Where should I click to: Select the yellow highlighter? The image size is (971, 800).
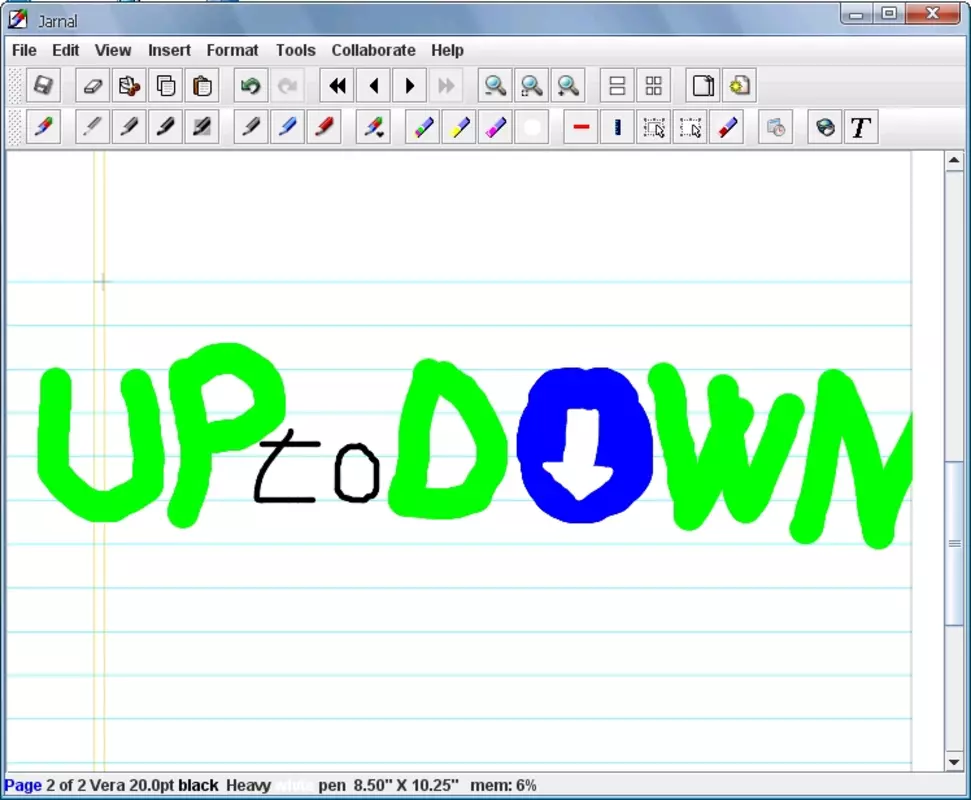[x=459, y=128]
